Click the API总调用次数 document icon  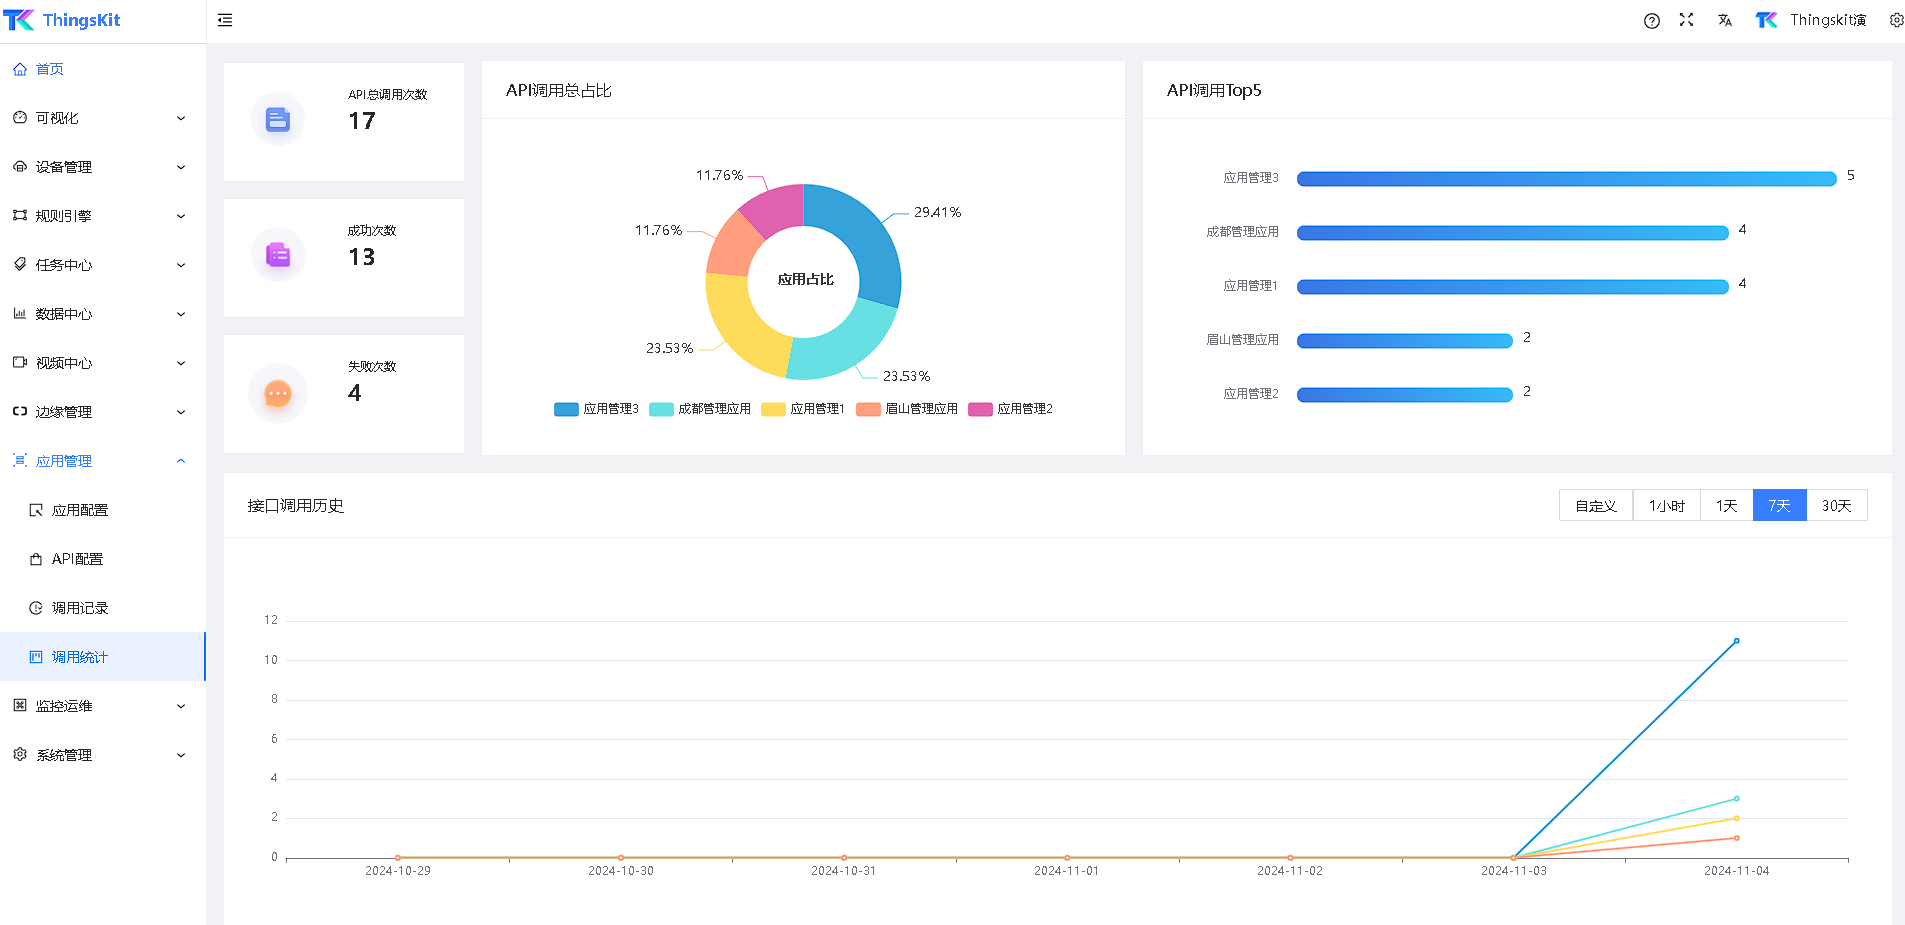click(x=278, y=120)
